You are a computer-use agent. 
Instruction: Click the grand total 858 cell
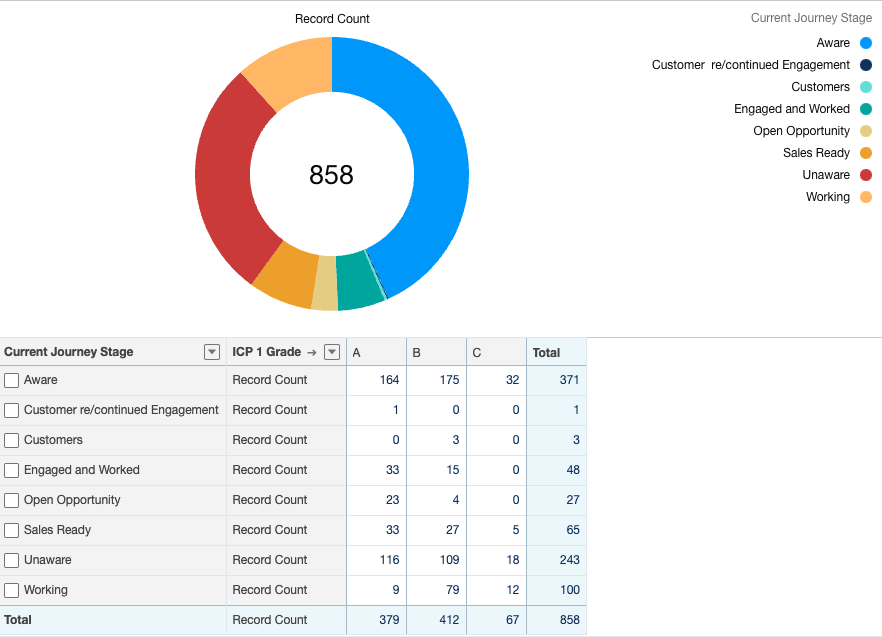pyautogui.click(x=569, y=620)
